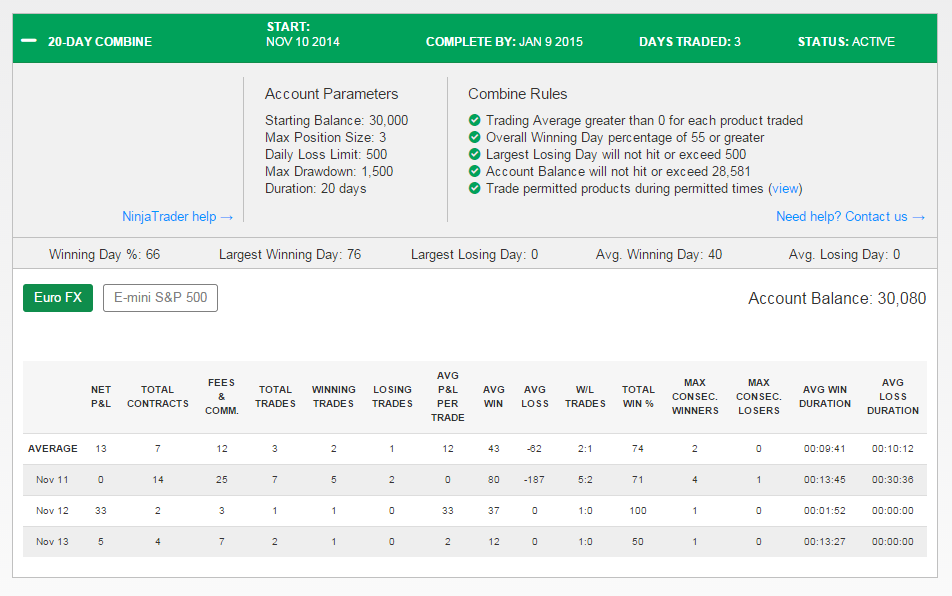This screenshot has height=596, width=952.
Task: Click Nov 11 avg loss duration 00:30:36
Action: pos(892,479)
